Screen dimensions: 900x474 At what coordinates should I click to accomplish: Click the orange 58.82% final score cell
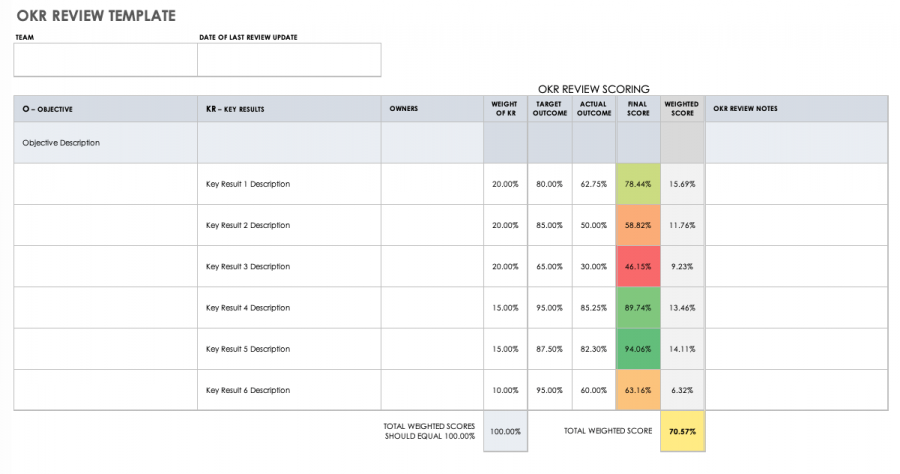(x=638, y=226)
